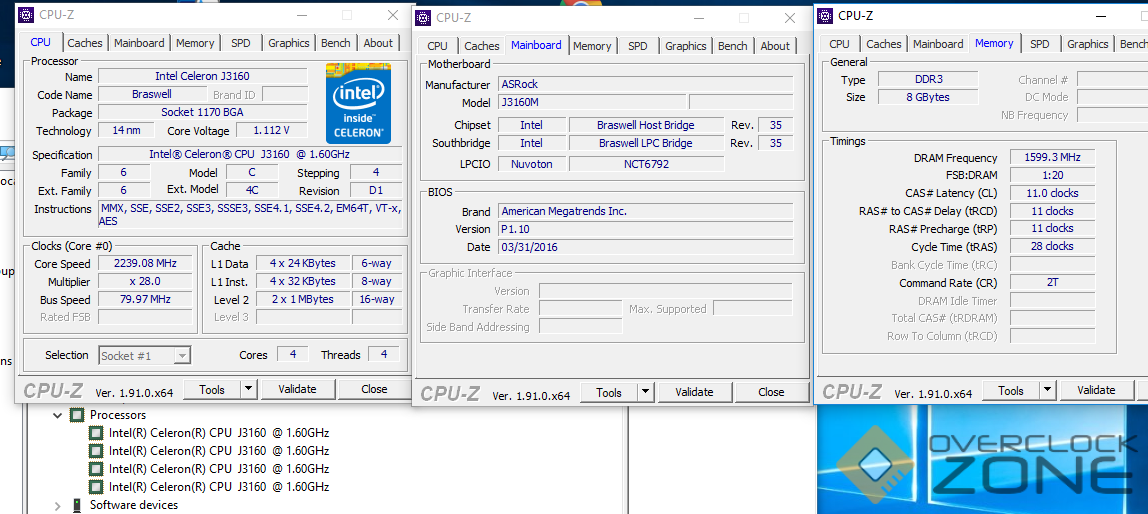Click the CPU-Z title icon in the leftmost window

click(x=26, y=15)
